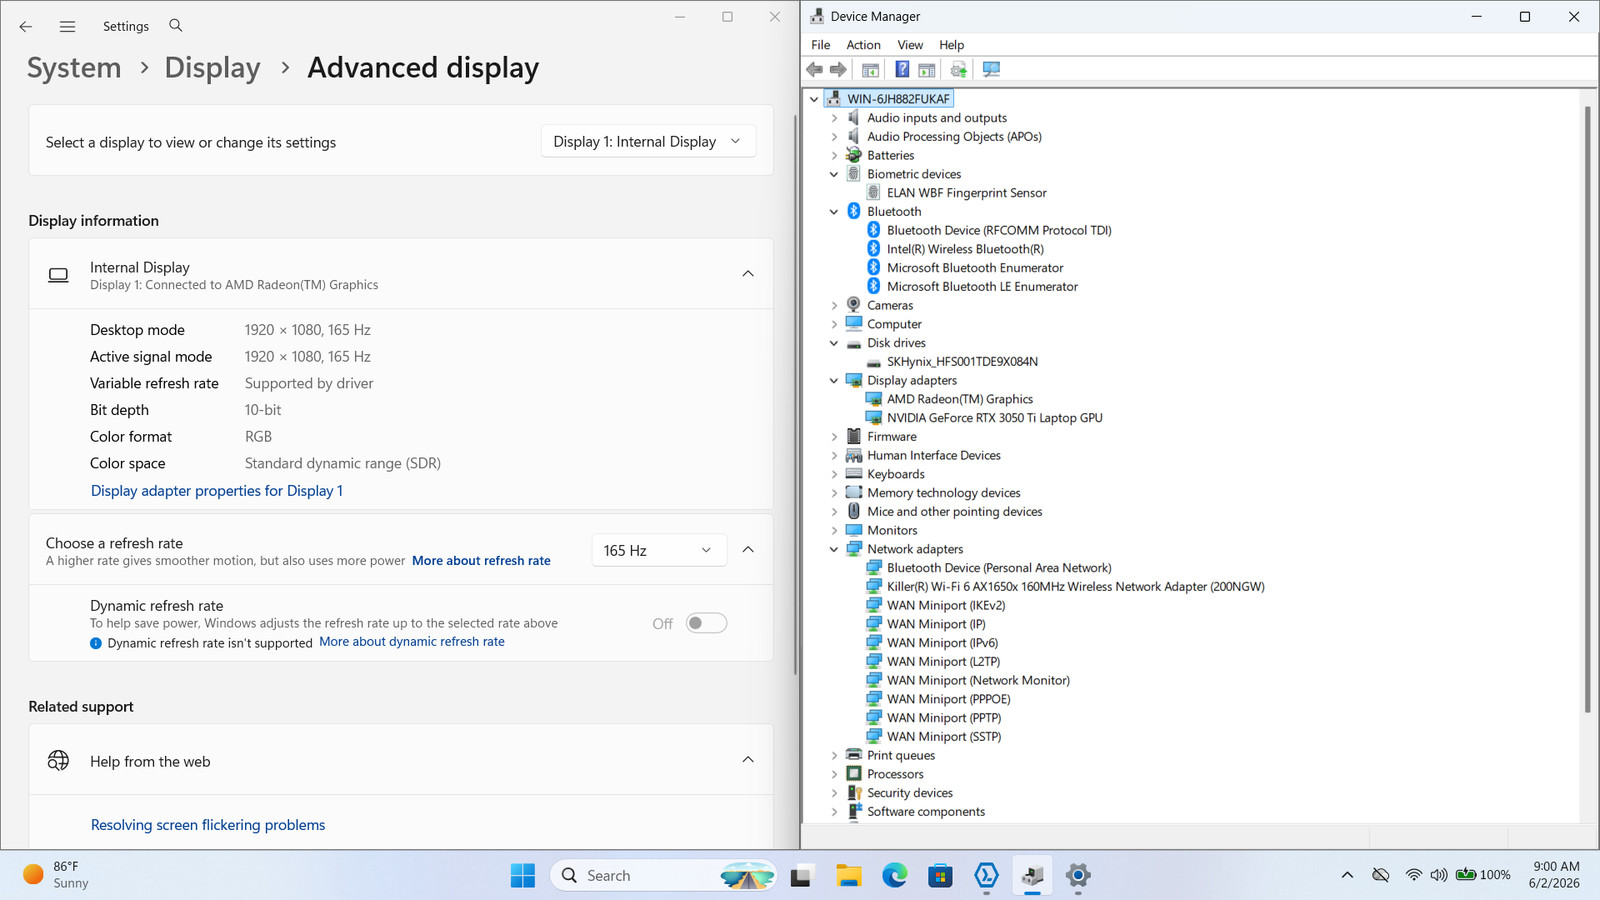The width and height of the screenshot is (1600, 900).
Task: Collapse the Display adapters node
Action: (834, 381)
